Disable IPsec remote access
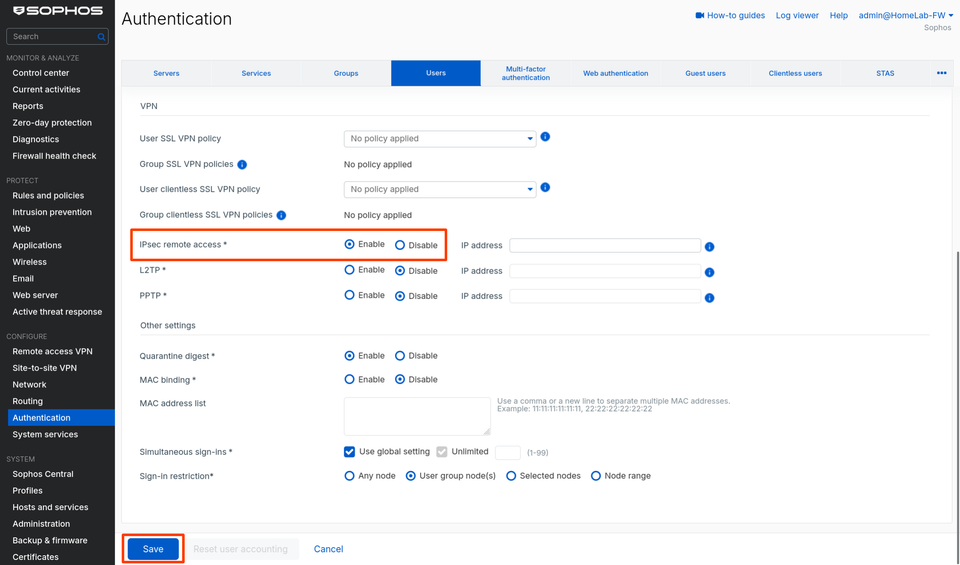 (400, 245)
